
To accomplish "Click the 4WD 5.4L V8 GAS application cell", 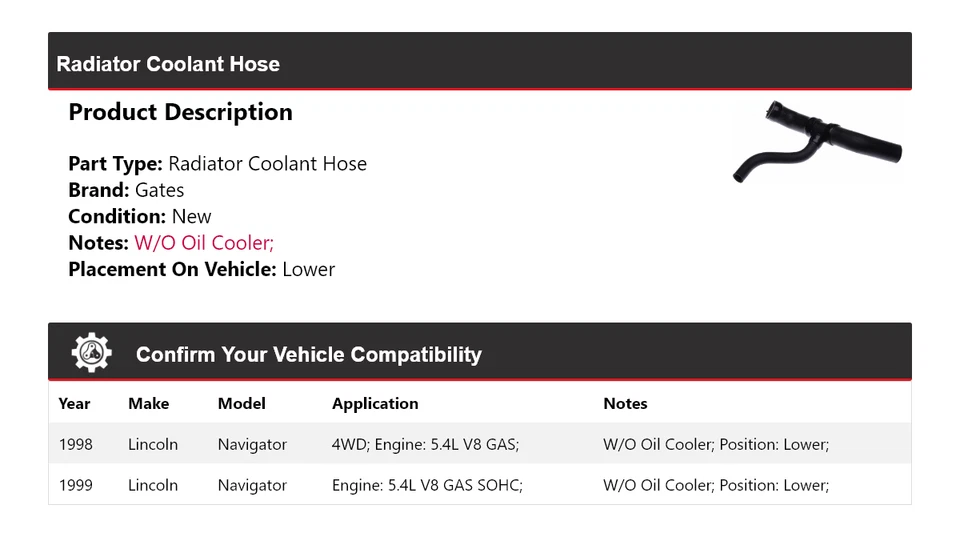I will (425, 444).
